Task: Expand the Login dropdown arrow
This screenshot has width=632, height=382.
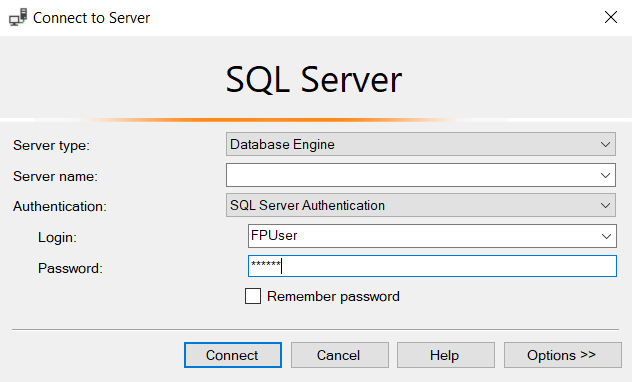Action: click(x=606, y=236)
